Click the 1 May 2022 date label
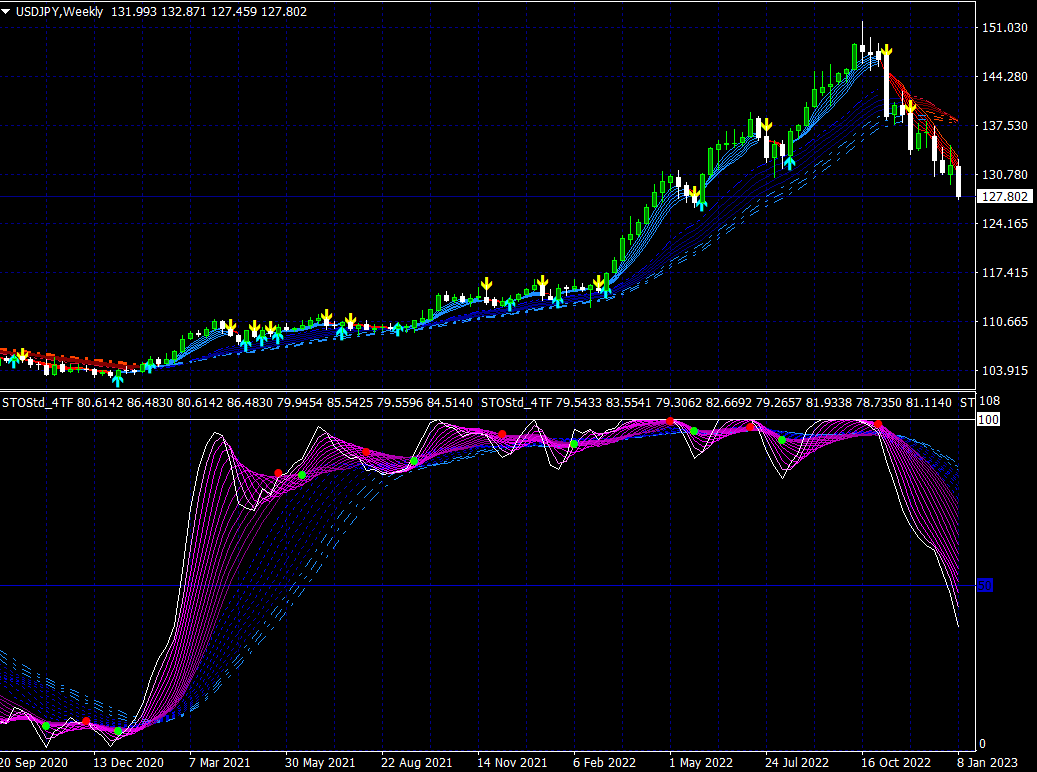1037x772 pixels. [x=700, y=762]
